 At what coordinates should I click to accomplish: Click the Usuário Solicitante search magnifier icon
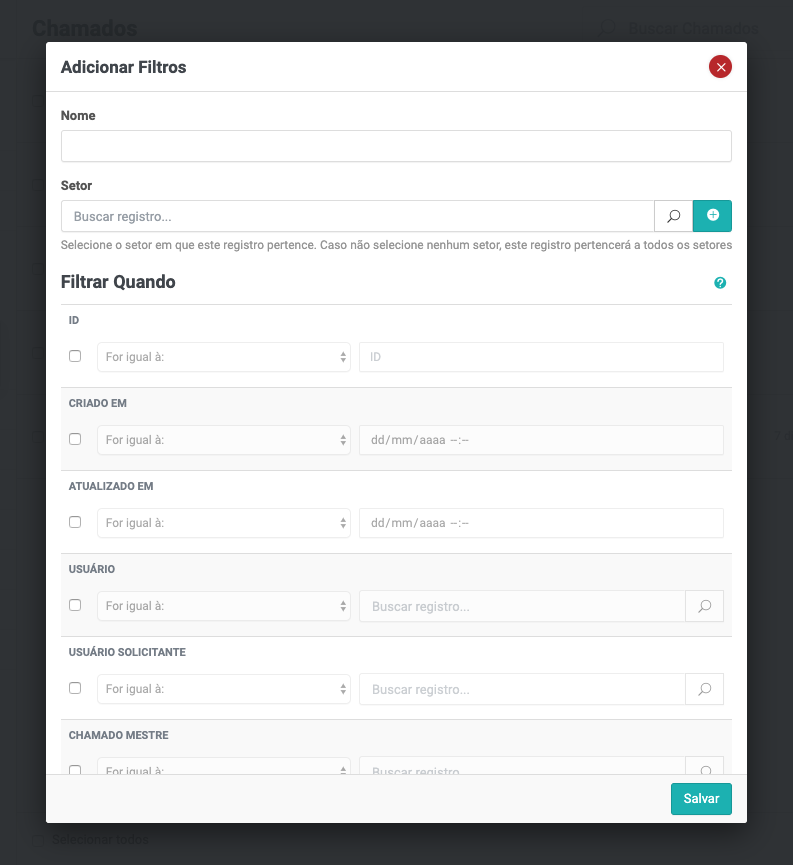[704, 689]
